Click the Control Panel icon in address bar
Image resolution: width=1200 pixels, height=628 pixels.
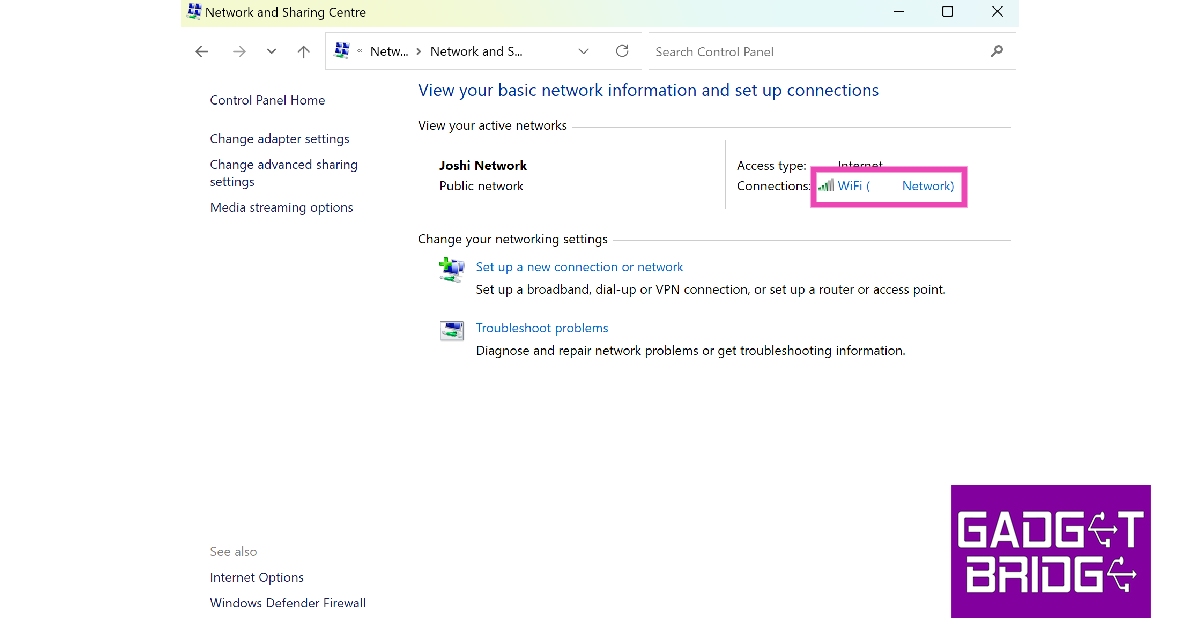pos(342,51)
